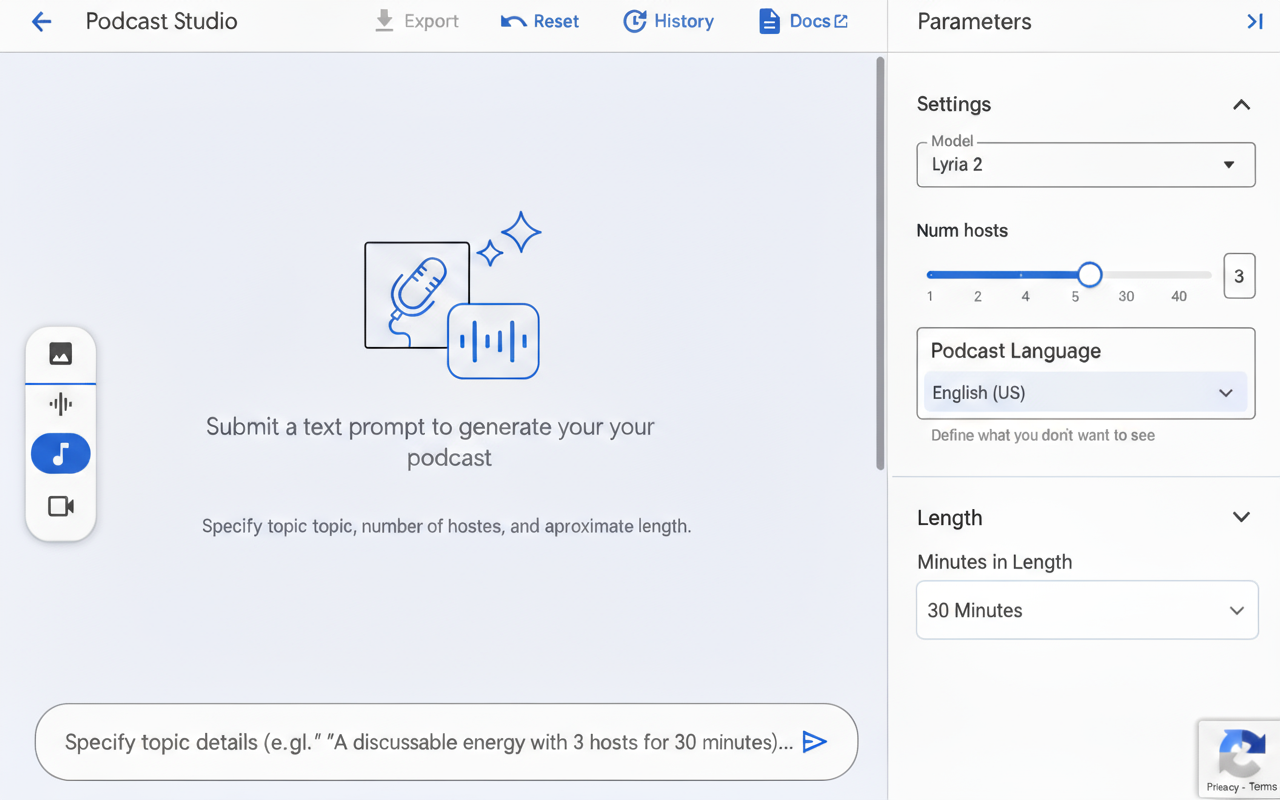Click the back arrow to leave Podcast Studio
The image size is (1280, 800).
[x=39, y=21]
